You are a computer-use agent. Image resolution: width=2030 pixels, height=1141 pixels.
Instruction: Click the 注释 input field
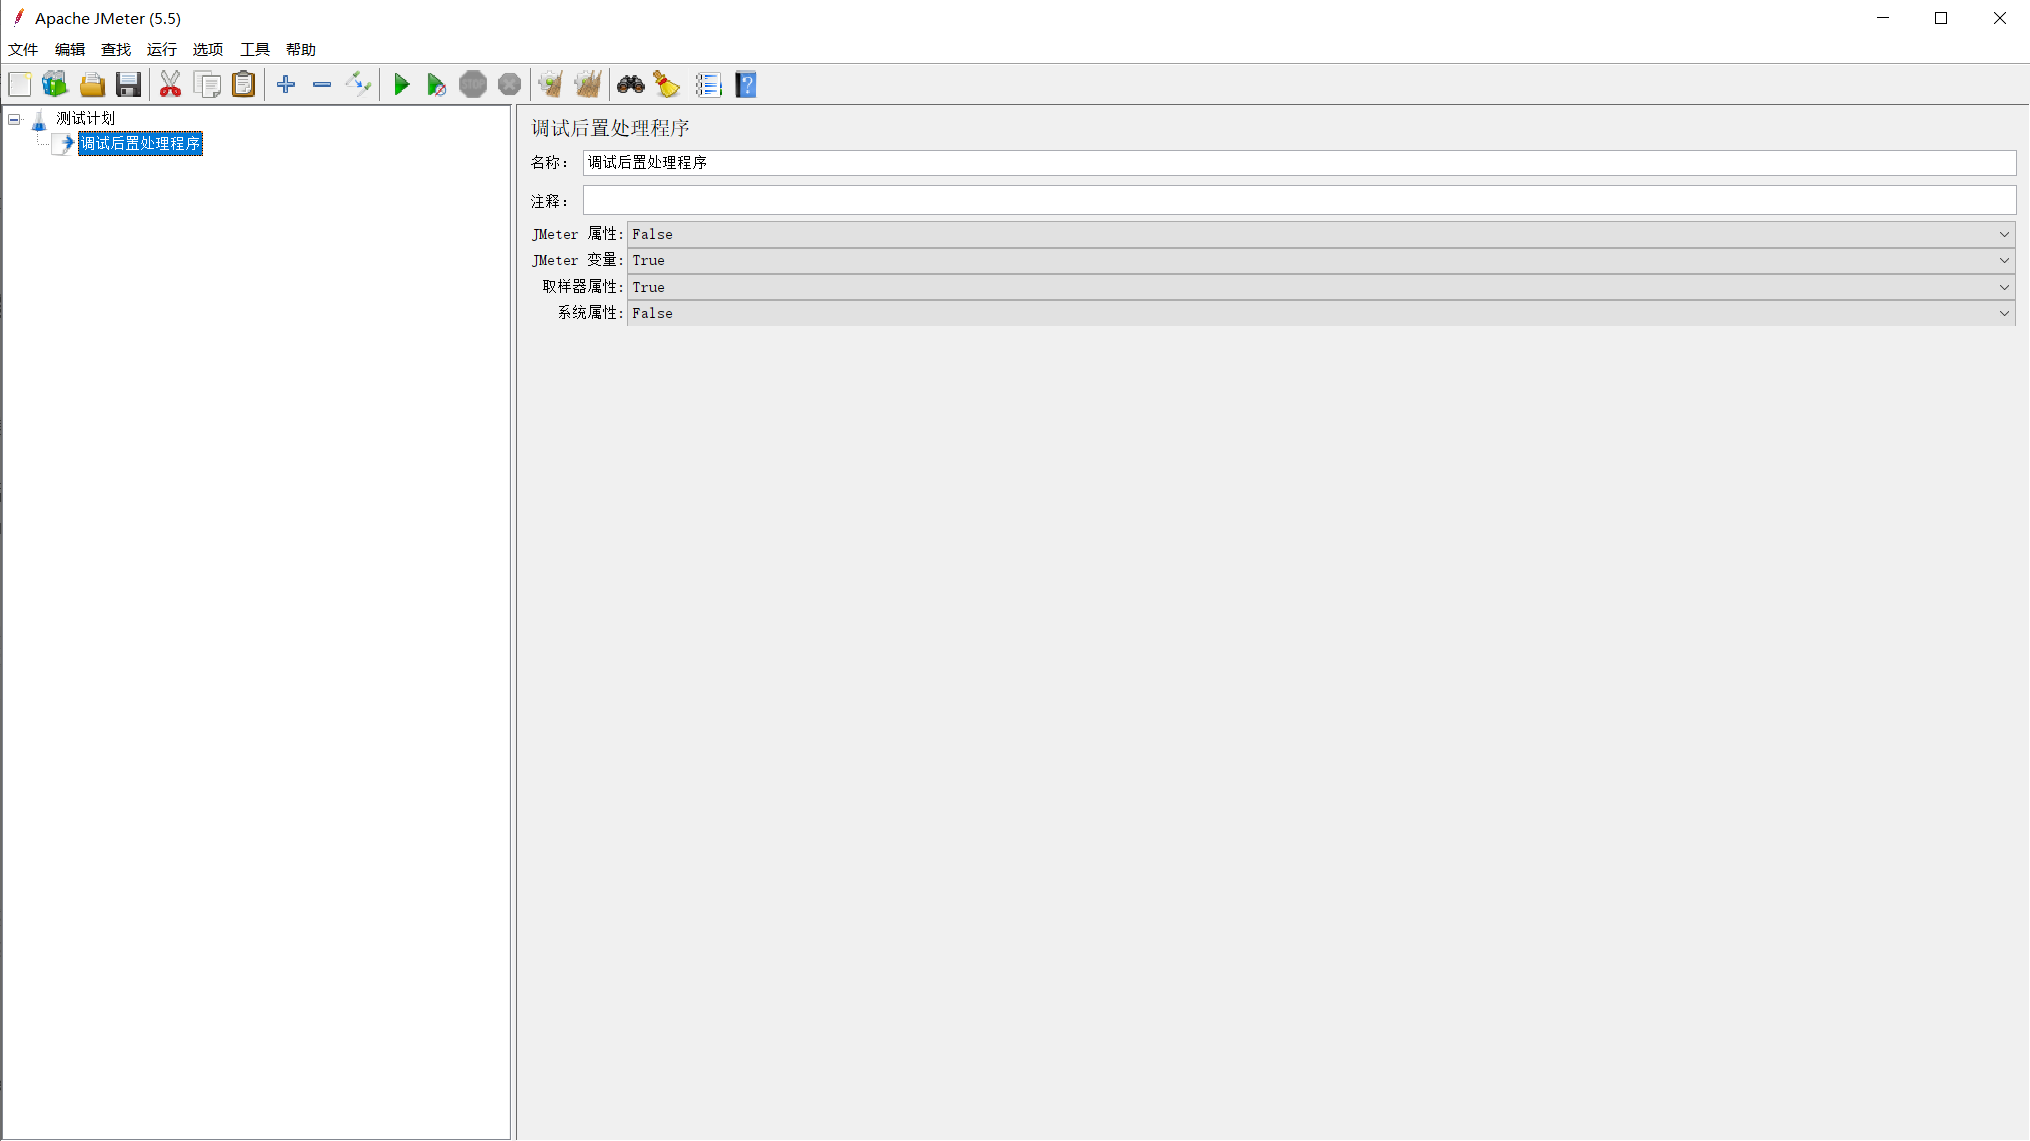pyautogui.click(x=1299, y=200)
